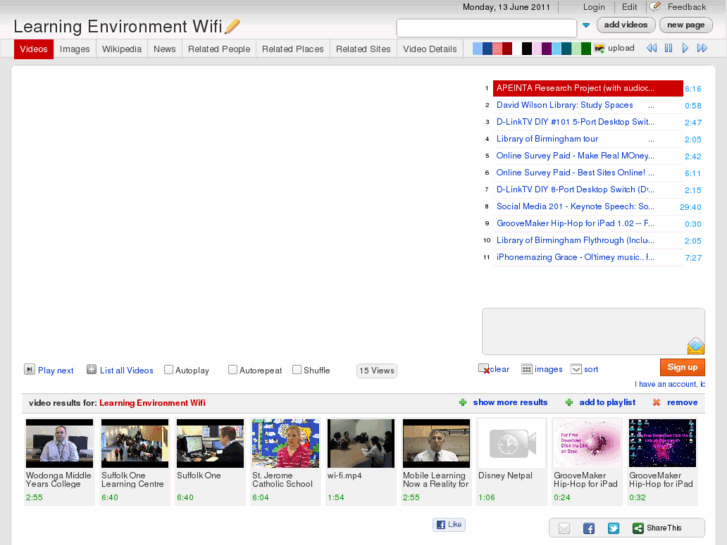Click the pencil edit icon beside page title
The width and height of the screenshot is (727, 545).
pyautogui.click(x=233, y=27)
